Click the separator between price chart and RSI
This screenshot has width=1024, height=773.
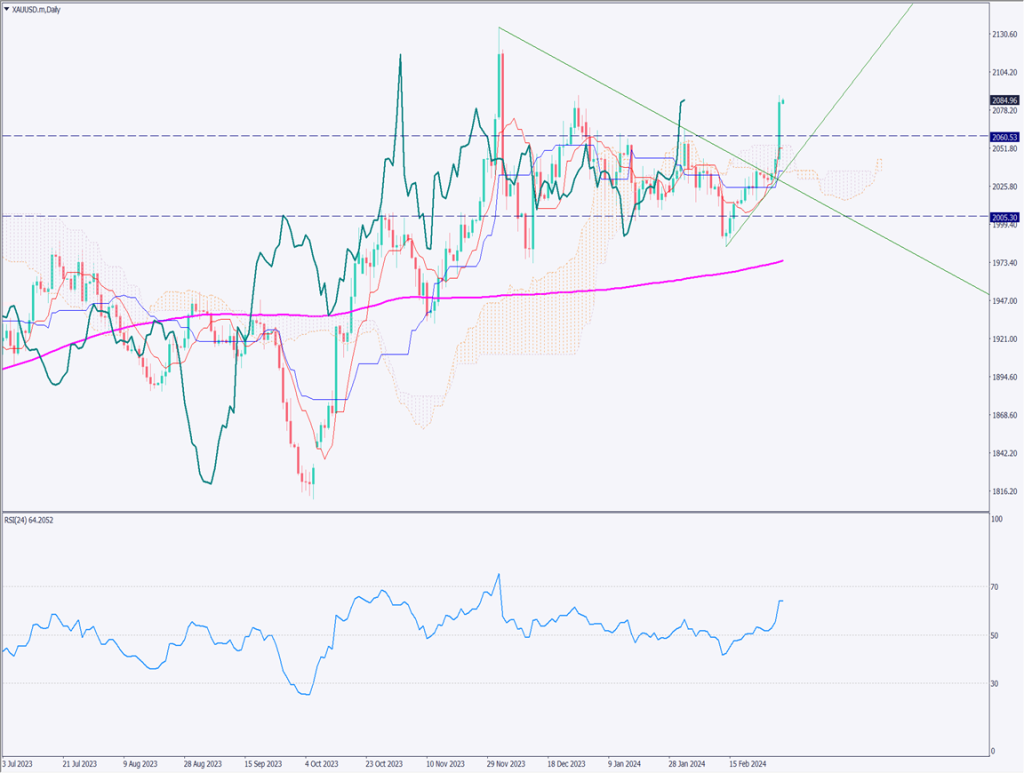coord(500,512)
